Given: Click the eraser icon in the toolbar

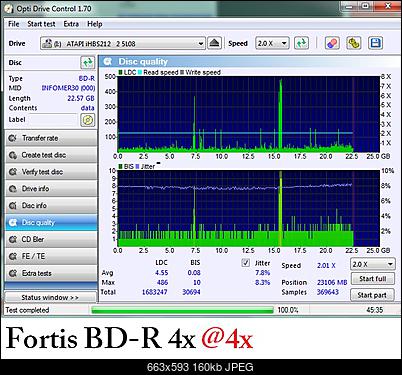Looking at the screenshot, I should click(332, 43).
